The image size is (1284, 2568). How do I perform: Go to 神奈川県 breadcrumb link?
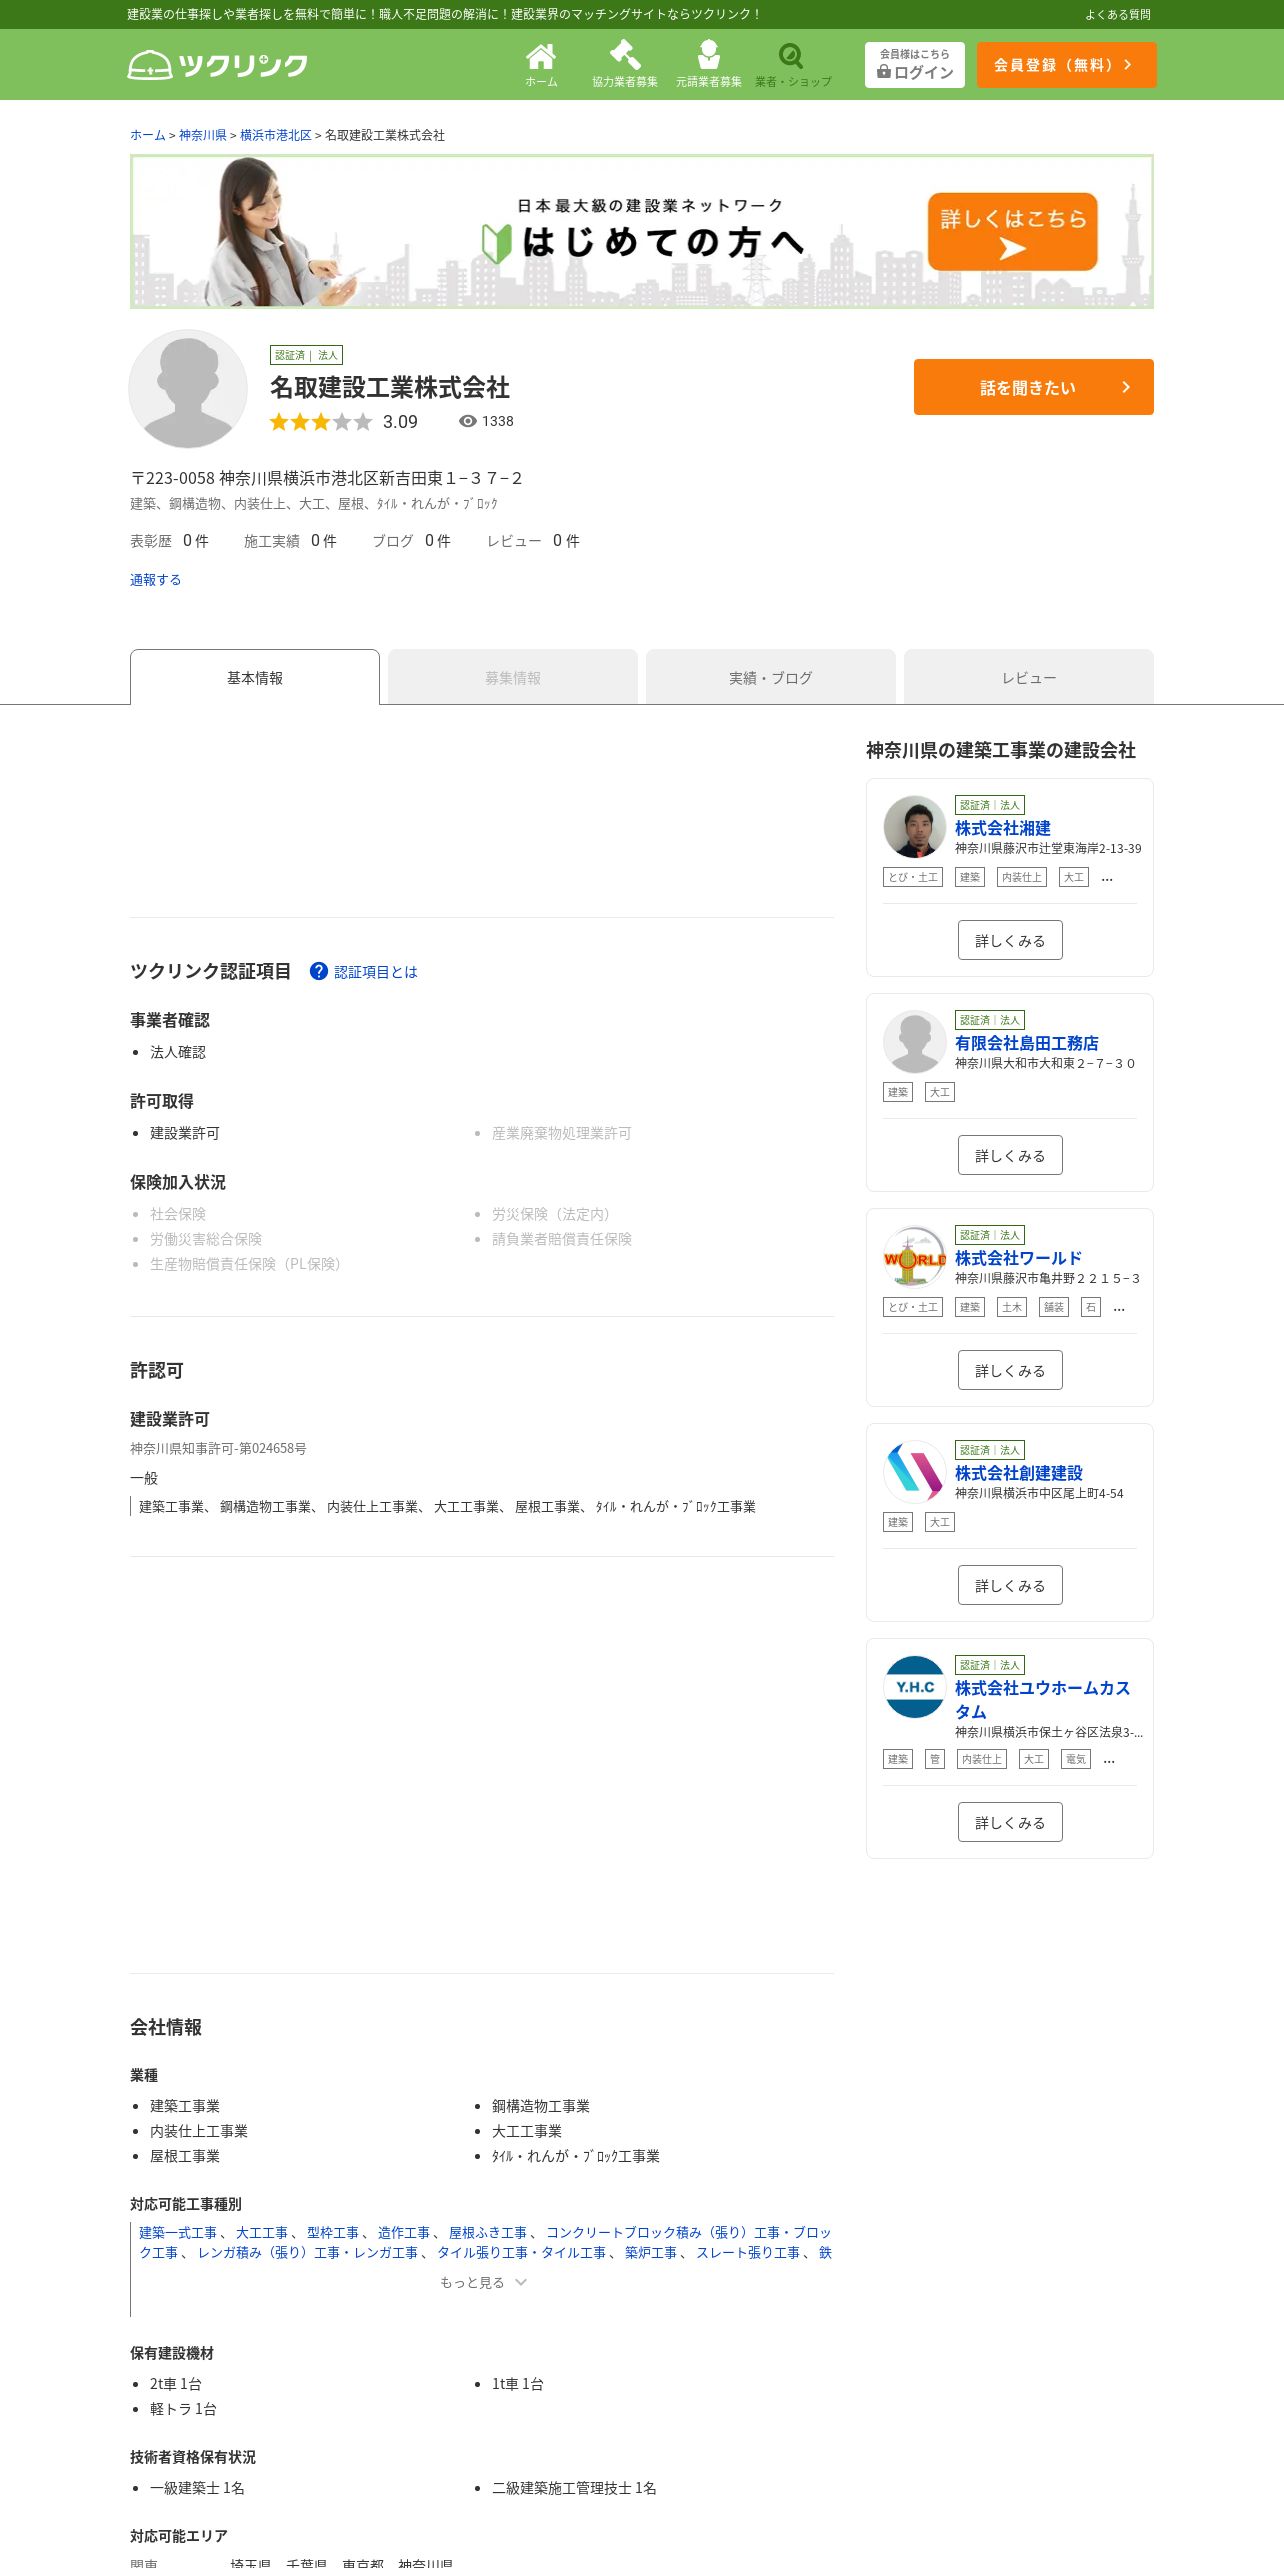click(203, 135)
